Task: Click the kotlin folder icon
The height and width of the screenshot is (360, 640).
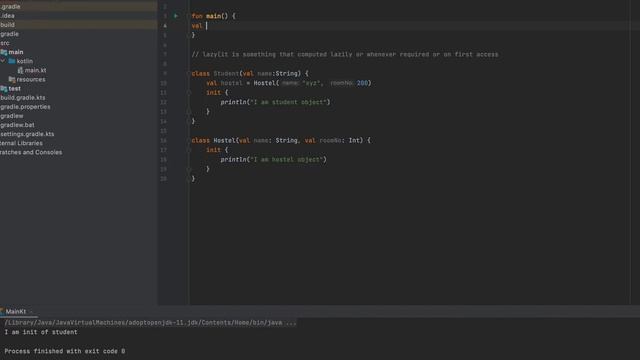Action: point(12,61)
